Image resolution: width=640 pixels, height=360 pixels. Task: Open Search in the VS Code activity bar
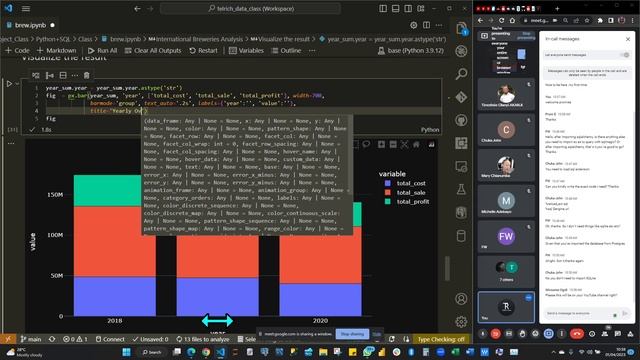[x=461, y=74]
